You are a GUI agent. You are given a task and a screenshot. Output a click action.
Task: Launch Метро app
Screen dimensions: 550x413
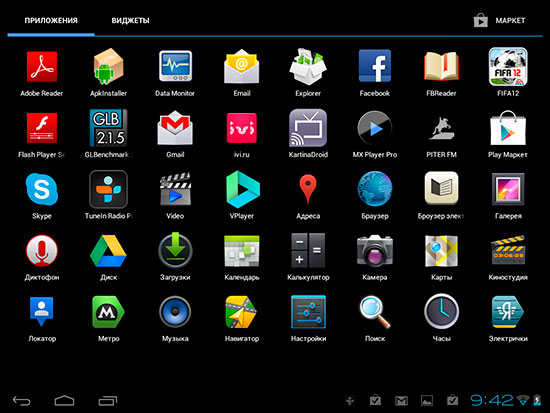(108, 312)
